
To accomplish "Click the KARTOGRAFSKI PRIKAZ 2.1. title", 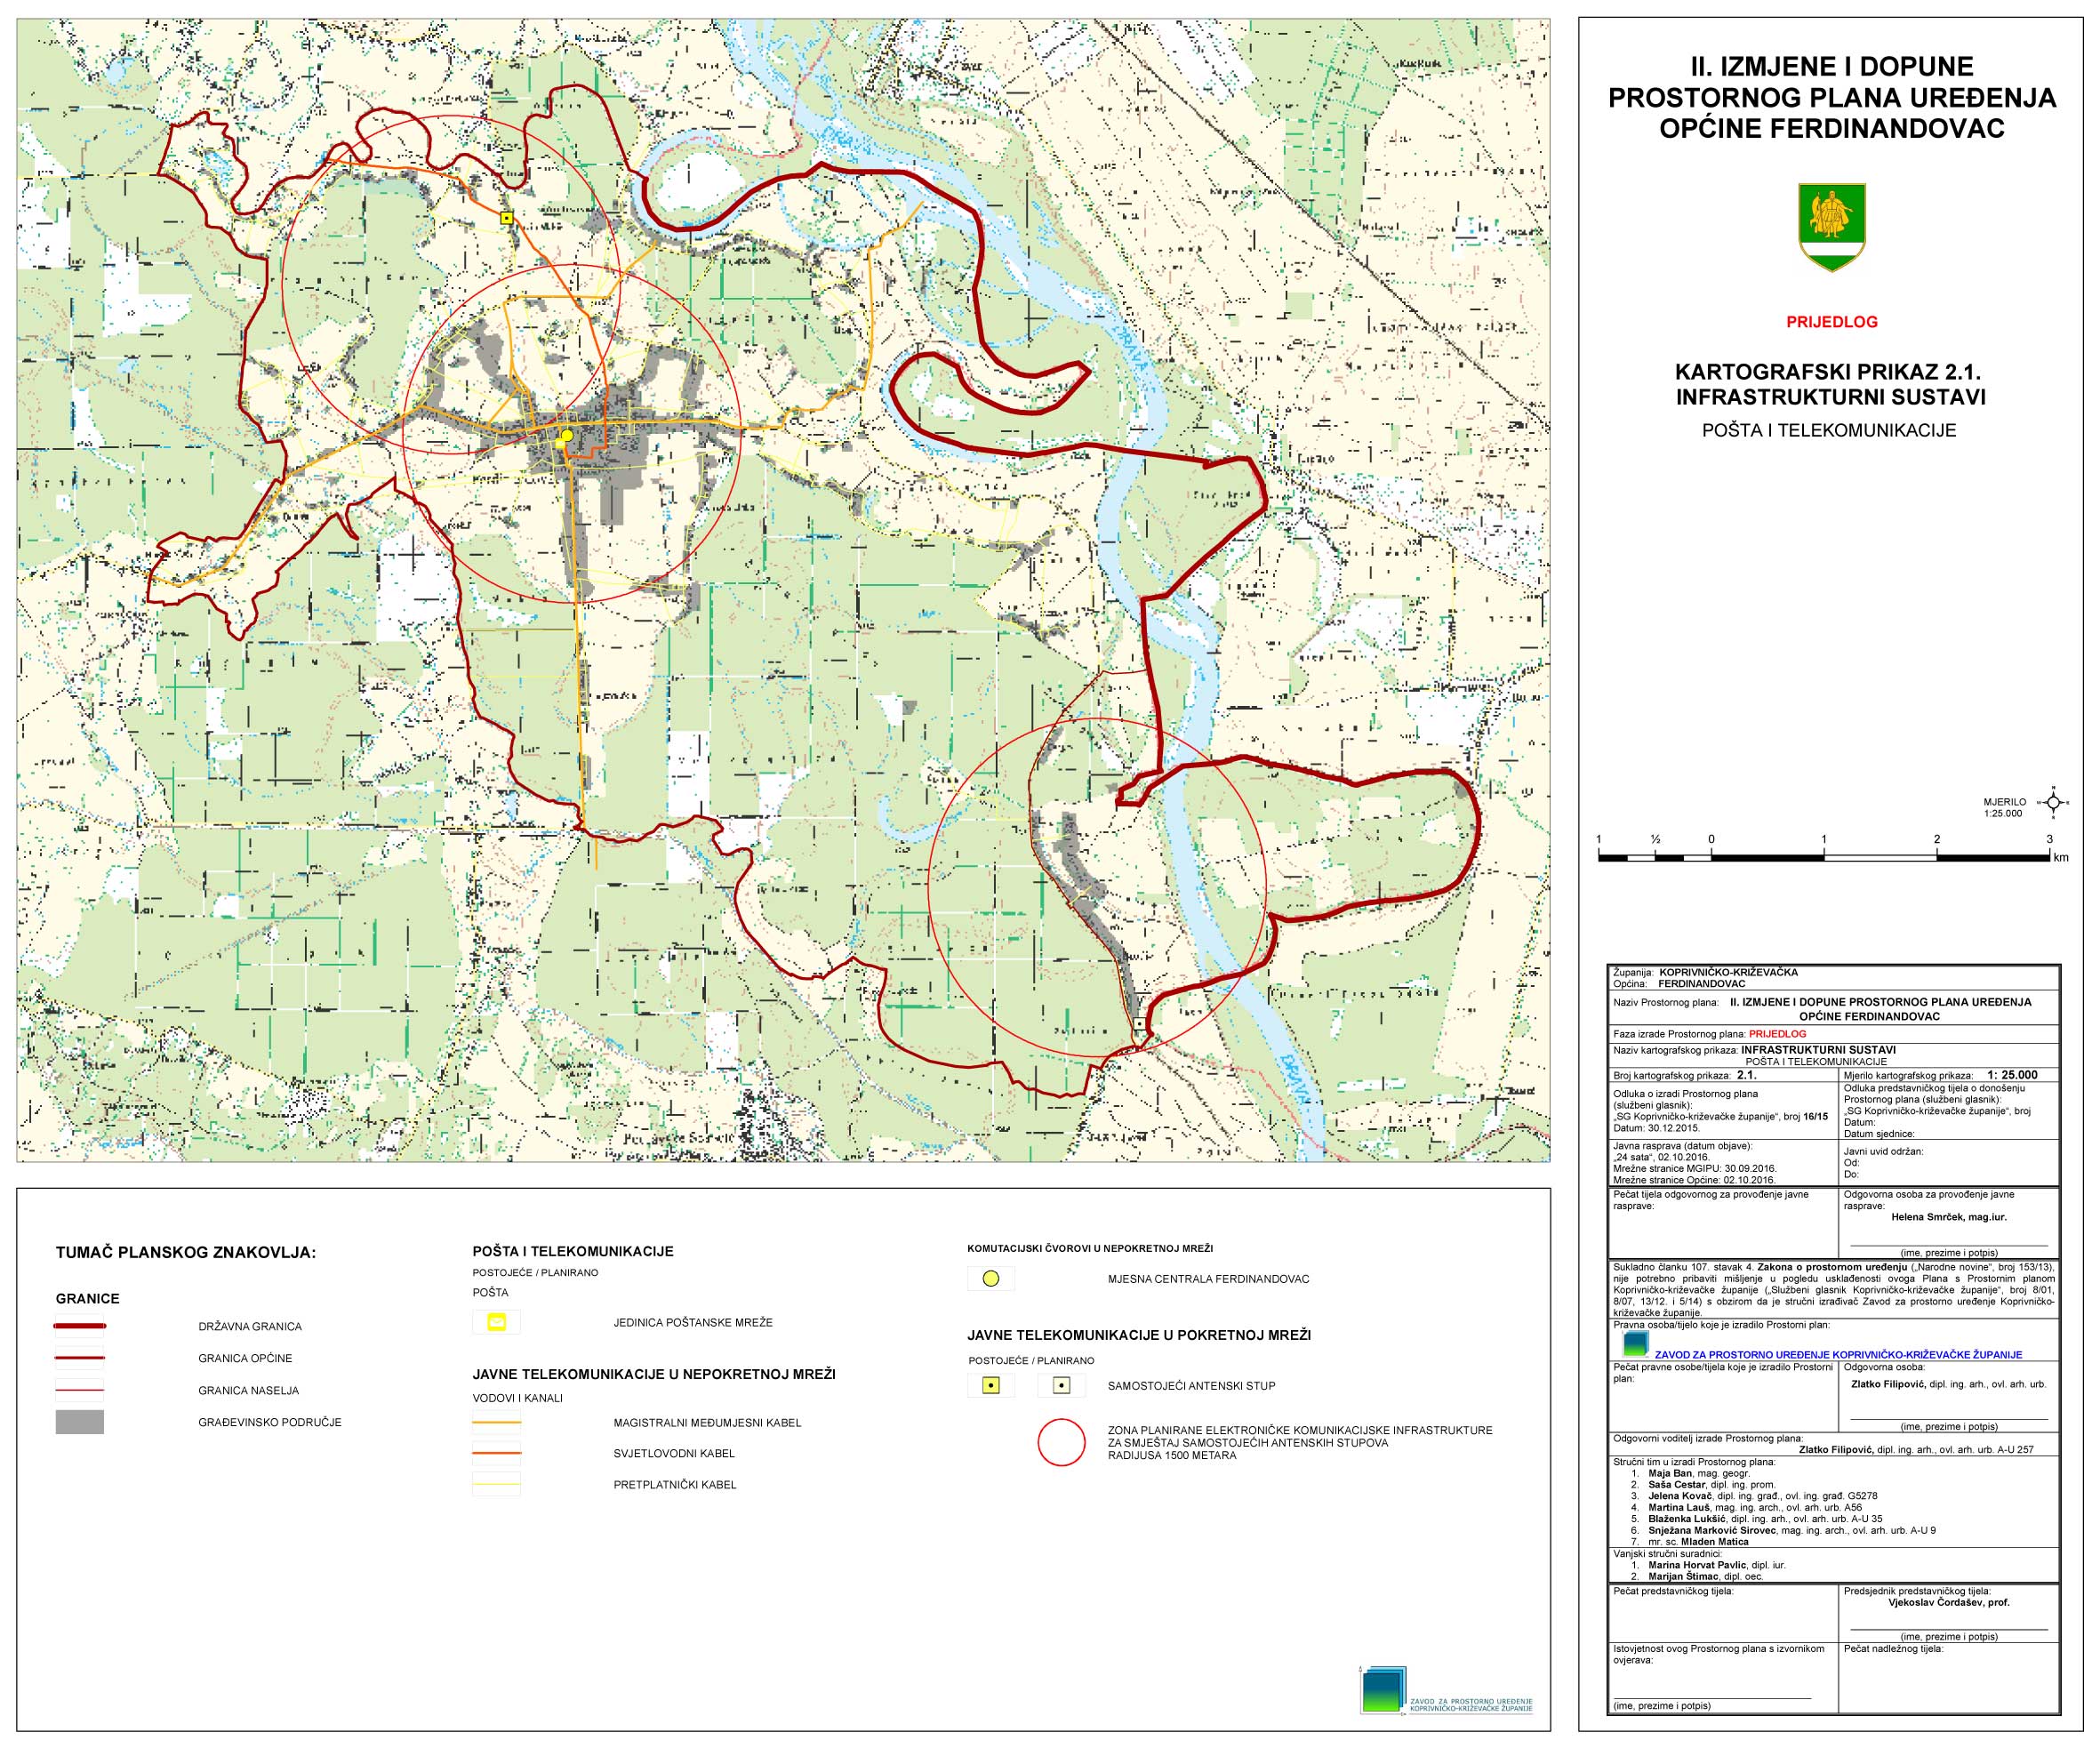I will (x=1830, y=372).
